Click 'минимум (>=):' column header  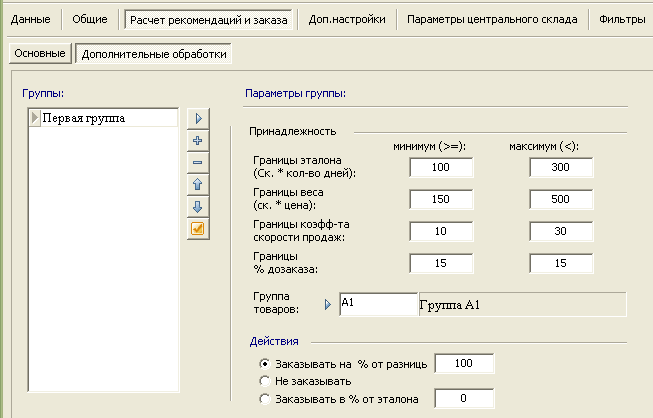pos(429,147)
